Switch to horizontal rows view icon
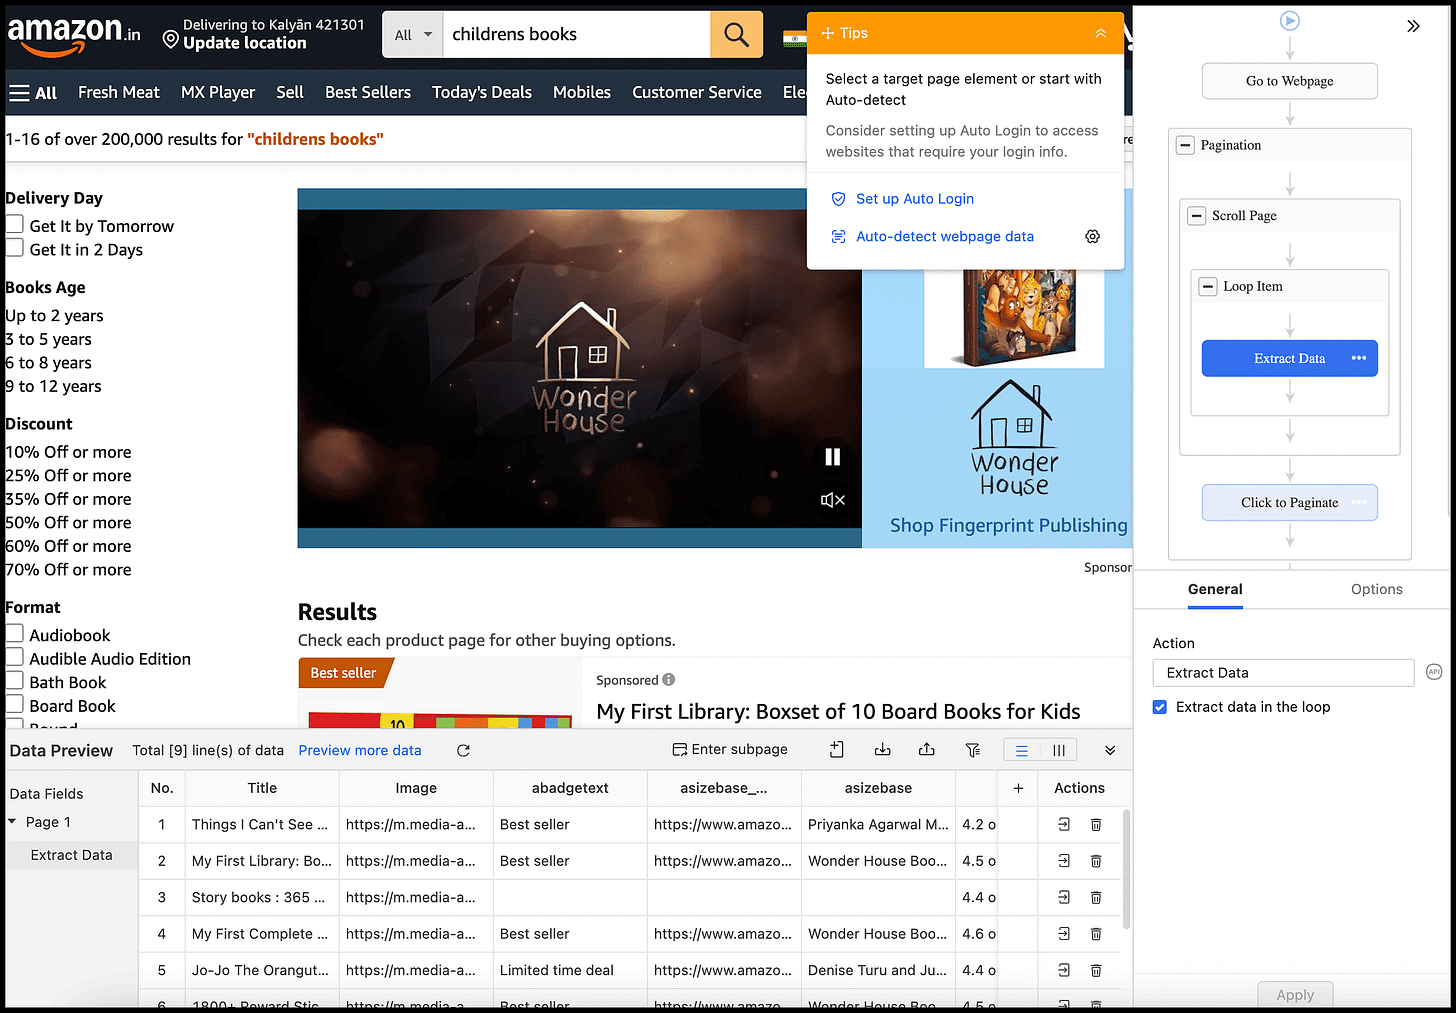 tap(1021, 750)
